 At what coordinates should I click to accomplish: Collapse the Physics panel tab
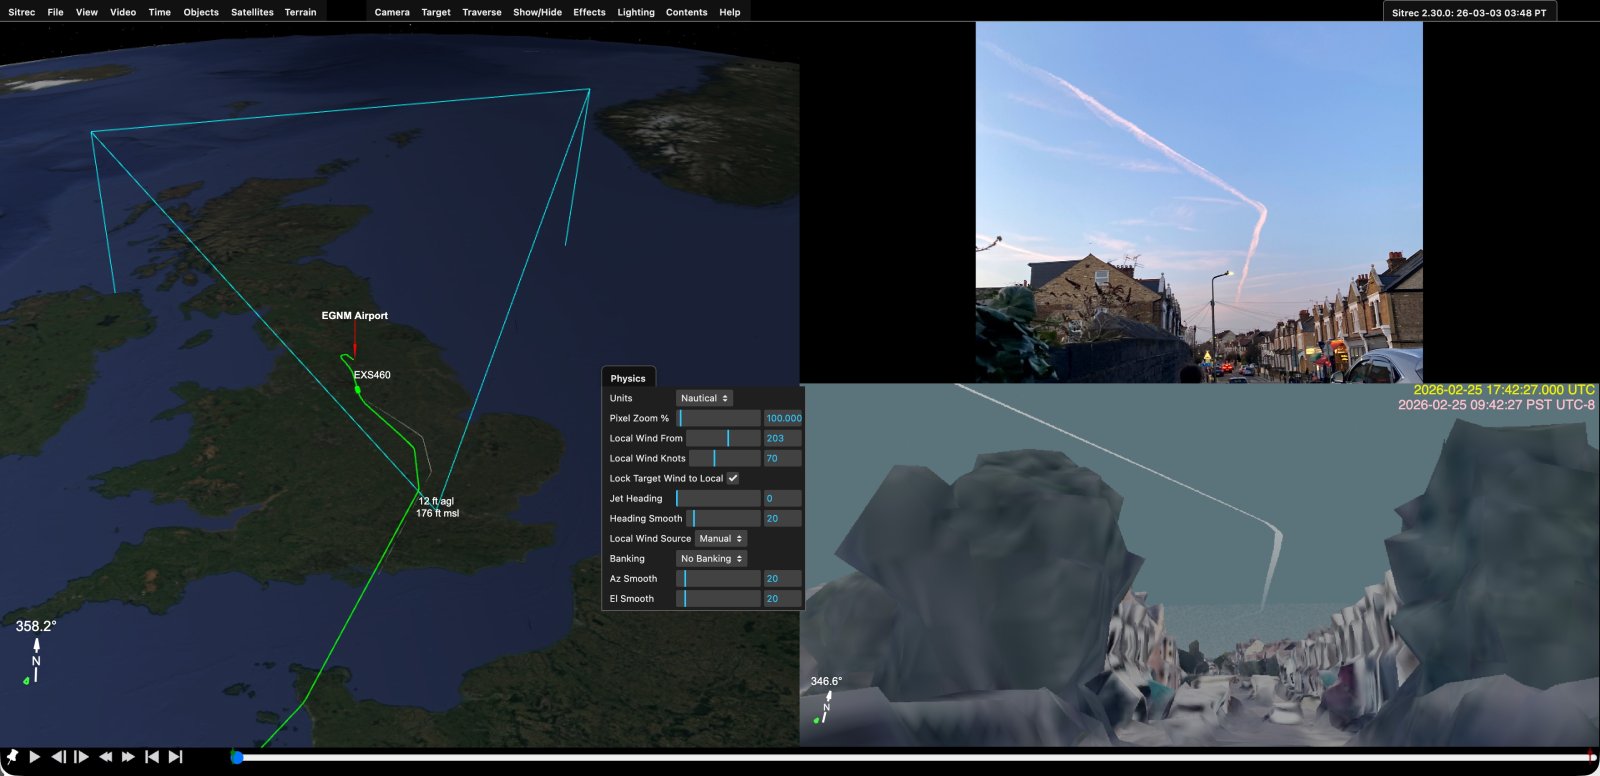[x=628, y=378]
